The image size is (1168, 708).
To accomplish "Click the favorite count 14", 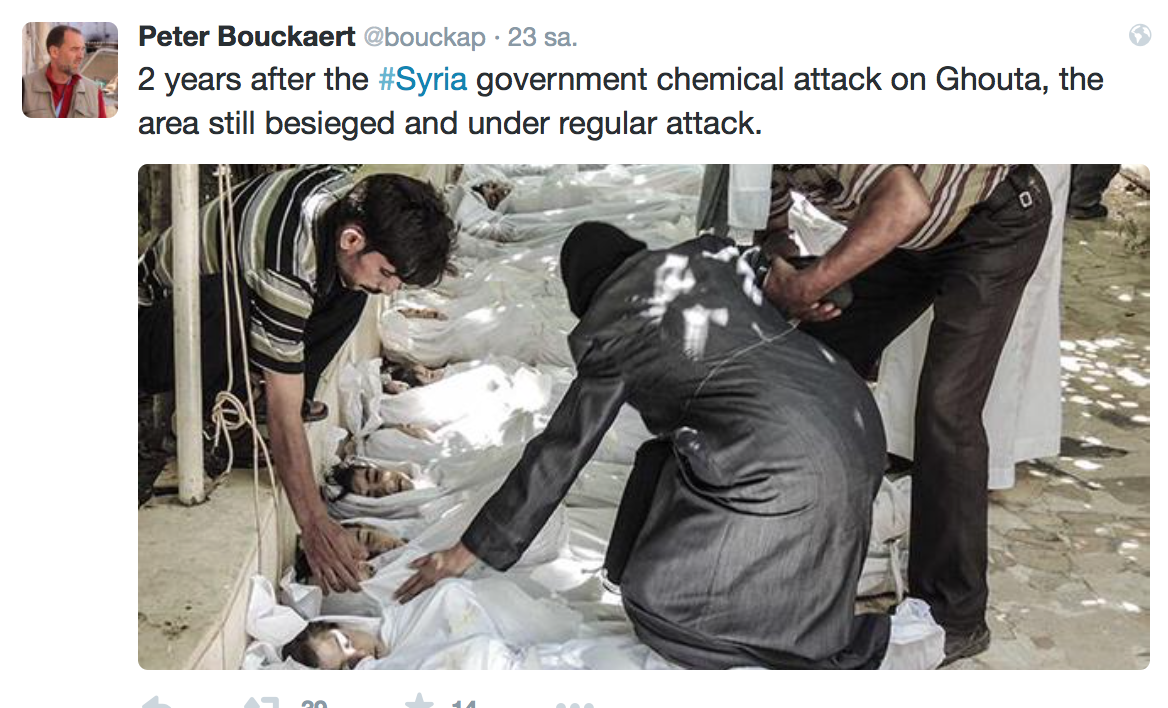I will (x=463, y=704).
